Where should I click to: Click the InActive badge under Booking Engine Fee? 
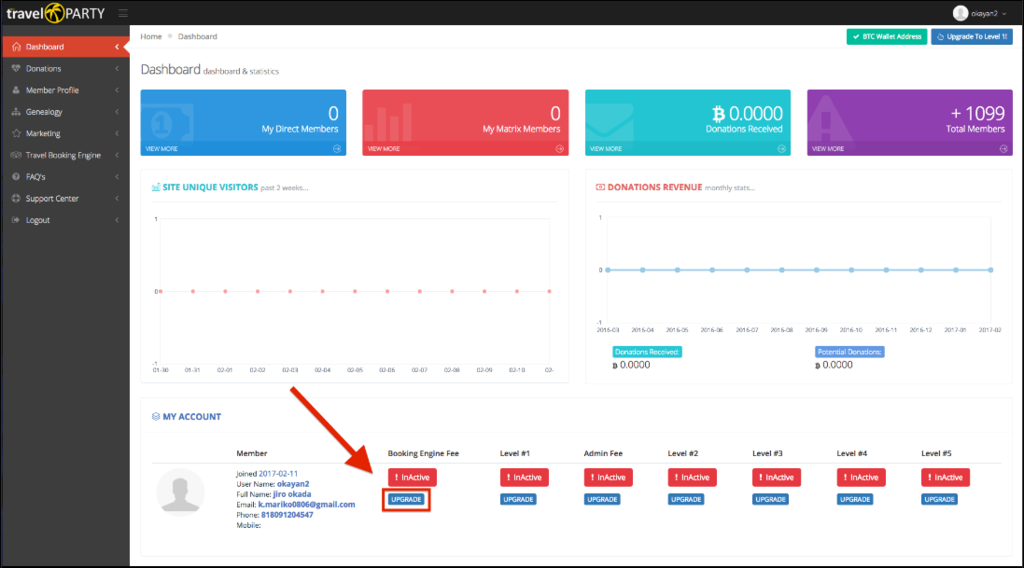pos(412,477)
